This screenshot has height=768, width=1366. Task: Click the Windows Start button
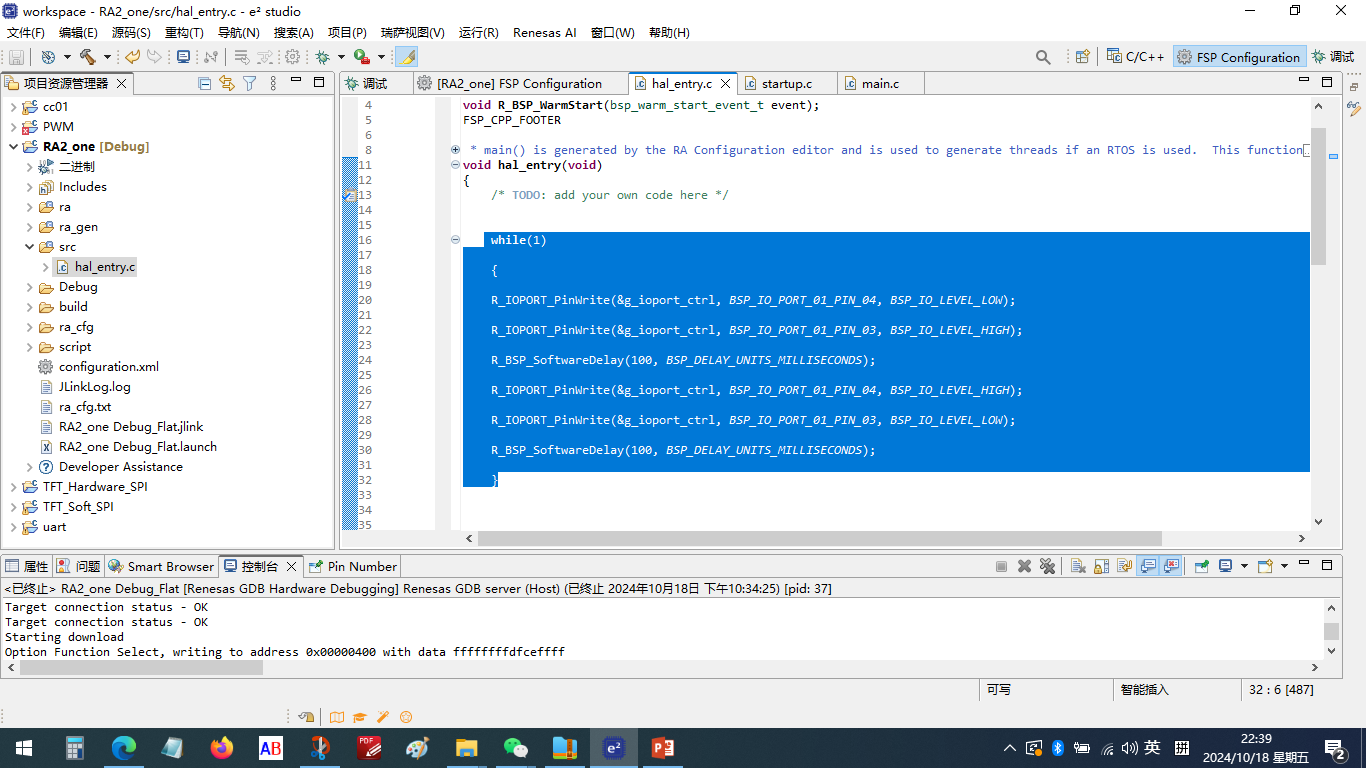[24, 748]
